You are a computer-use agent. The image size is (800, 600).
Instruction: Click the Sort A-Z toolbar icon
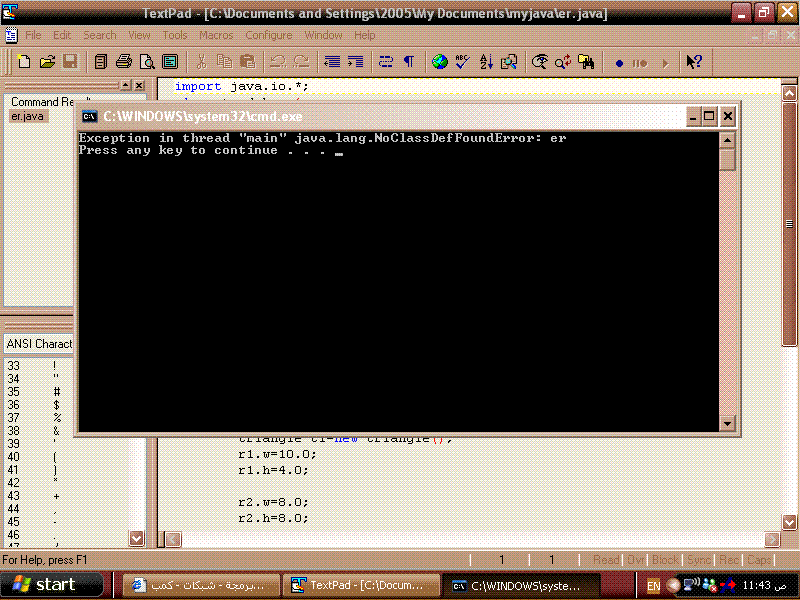coord(486,62)
